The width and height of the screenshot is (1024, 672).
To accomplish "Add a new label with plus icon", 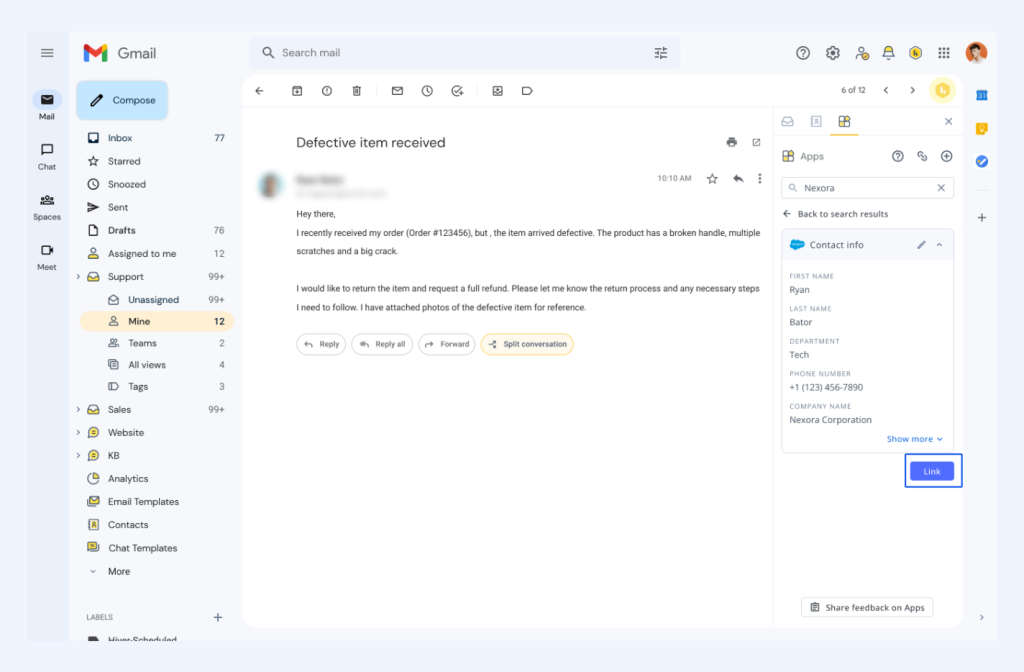I will 218,617.
